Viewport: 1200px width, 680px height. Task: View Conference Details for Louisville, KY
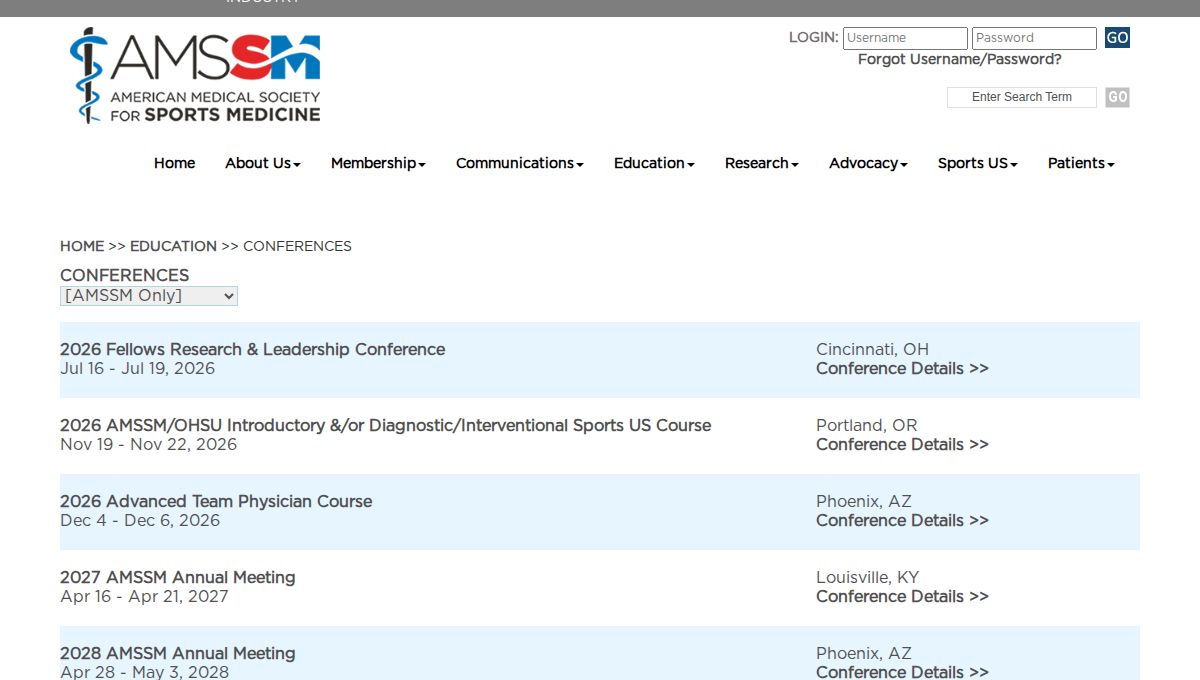[902, 596]
